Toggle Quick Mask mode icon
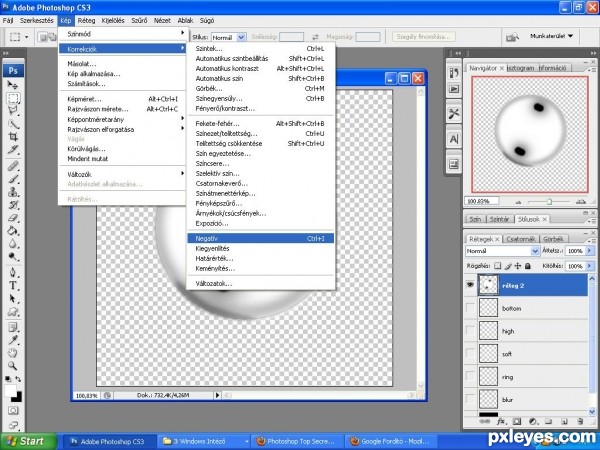Image resolution: width=600 pixels, height=450 pixels. coord(13,411)
